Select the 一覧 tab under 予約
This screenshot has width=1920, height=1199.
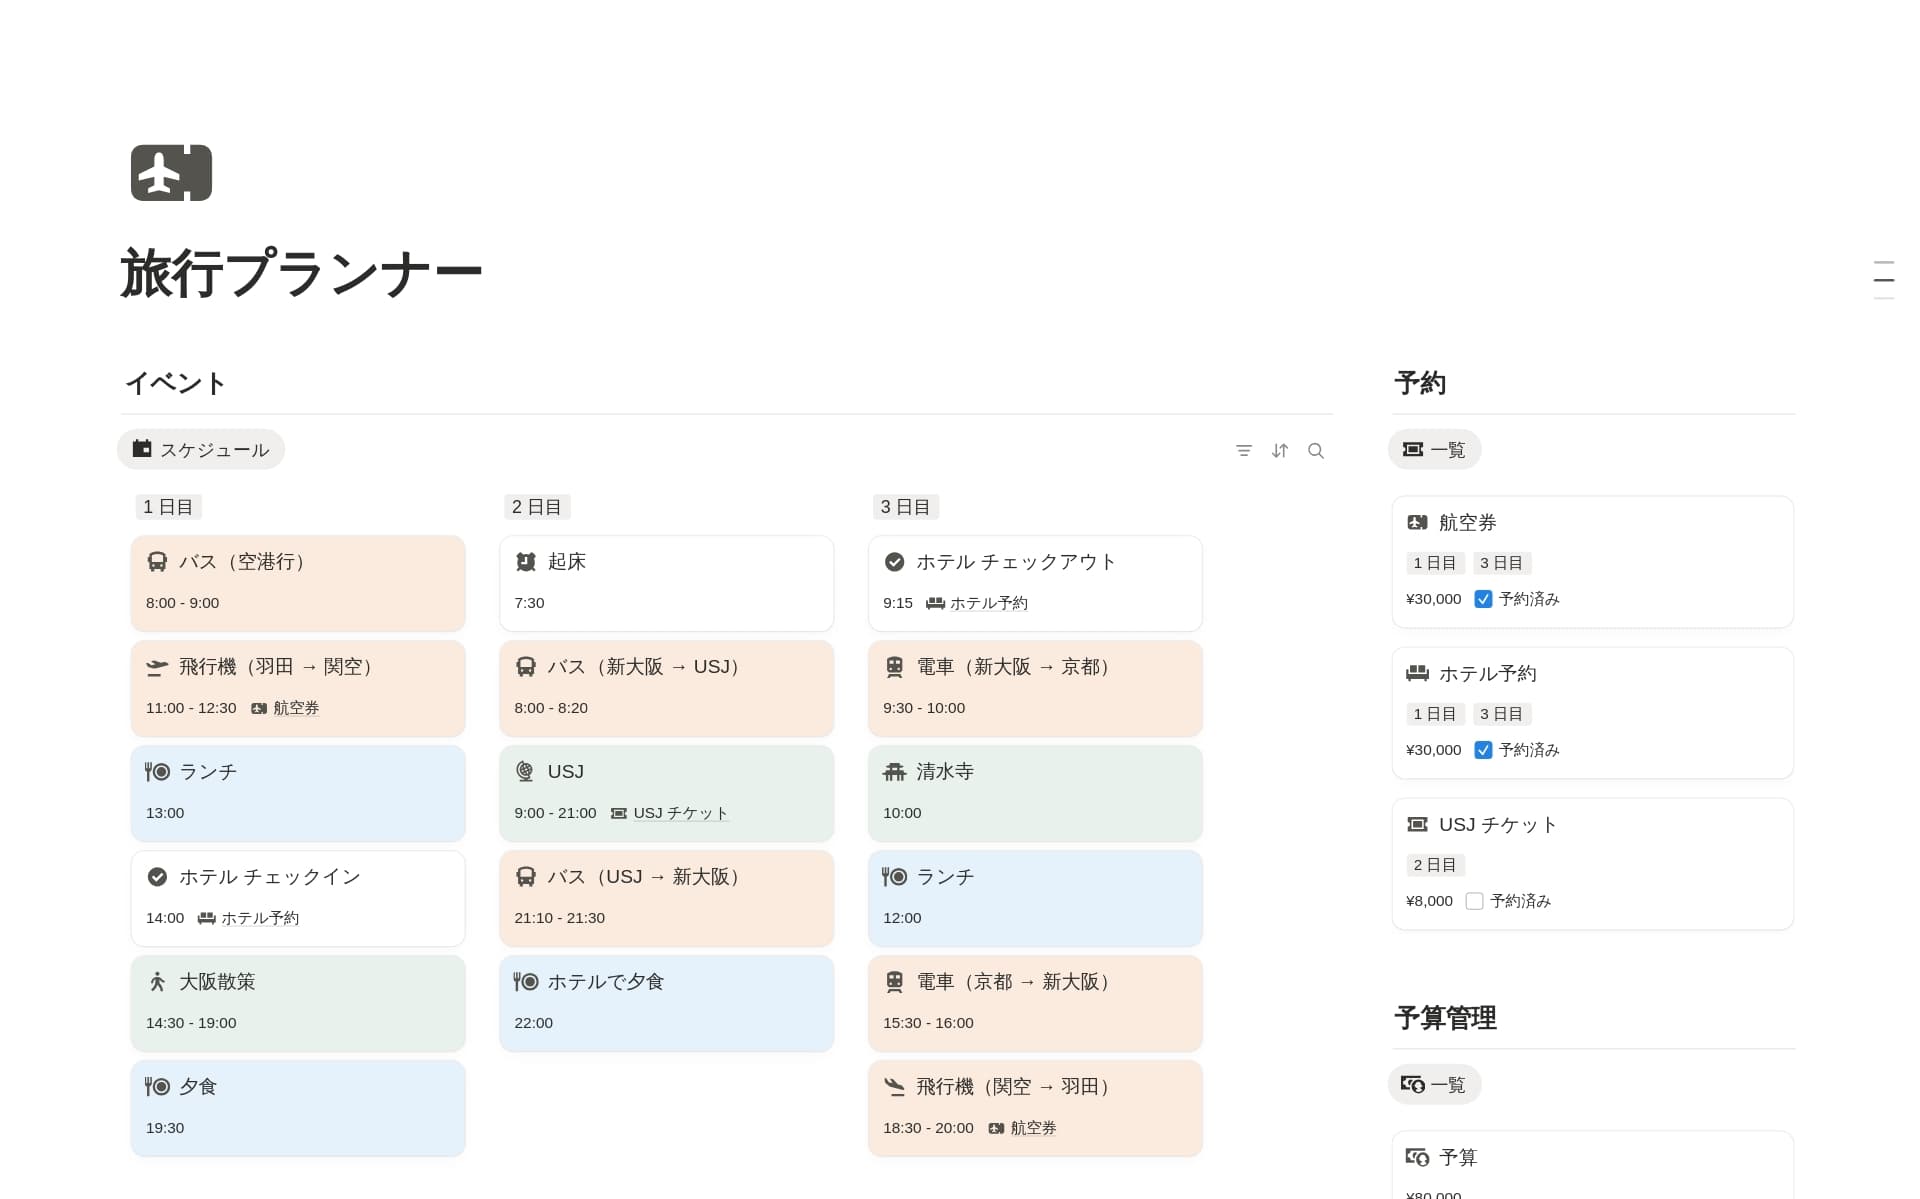(x=1434, y=450)
